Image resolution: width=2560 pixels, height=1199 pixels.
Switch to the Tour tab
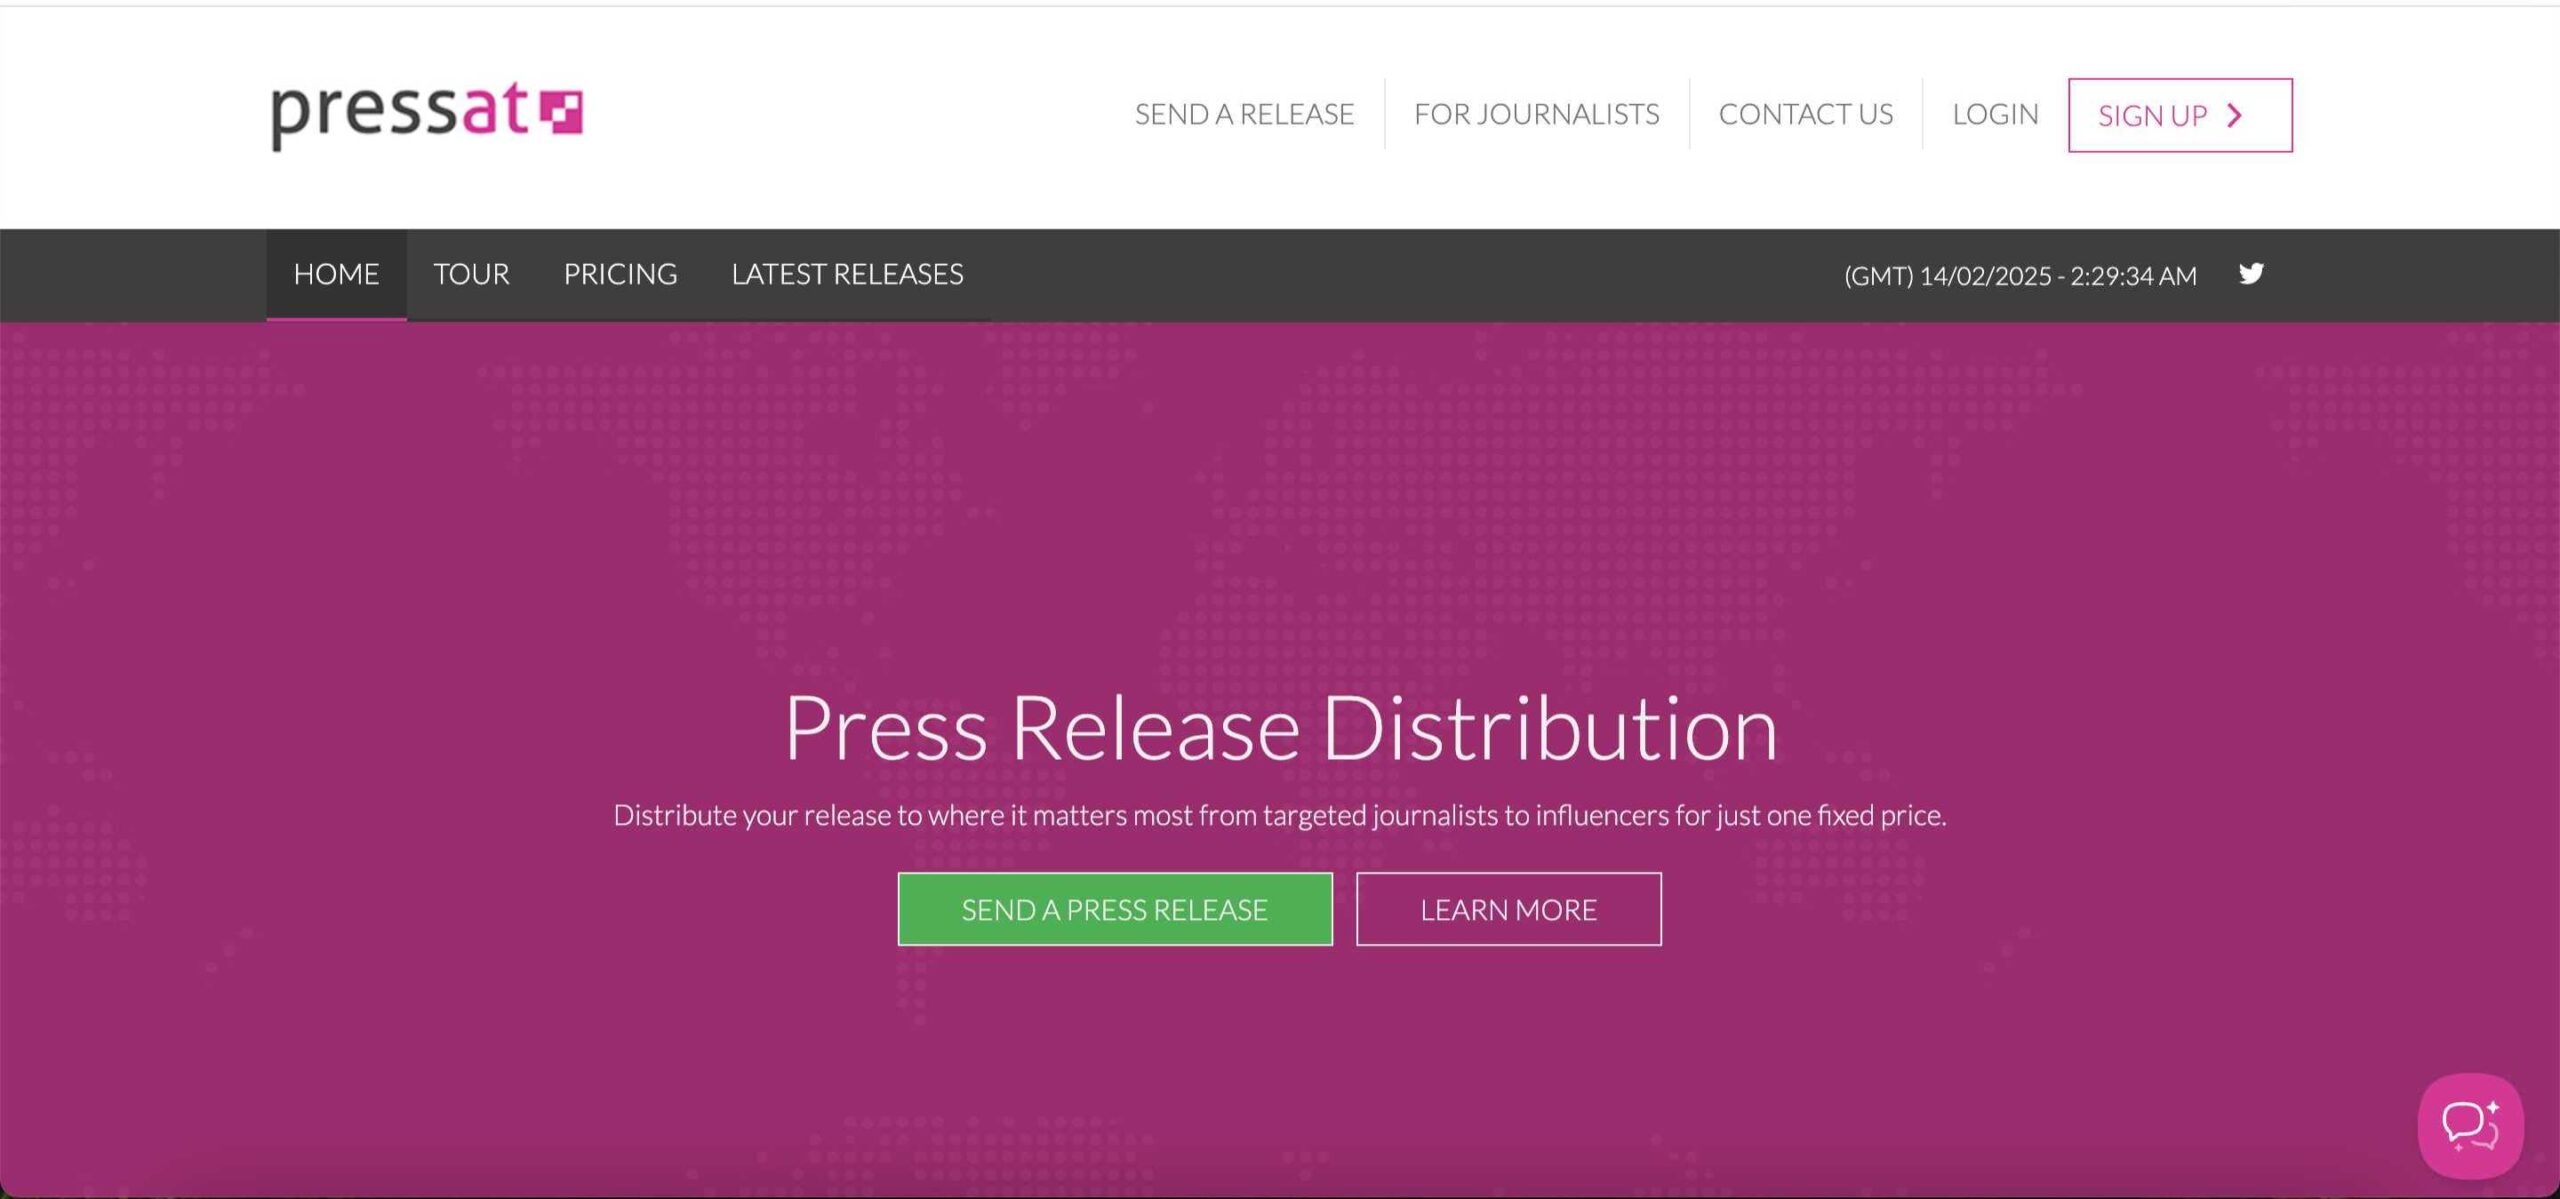(x=471, y=274)
